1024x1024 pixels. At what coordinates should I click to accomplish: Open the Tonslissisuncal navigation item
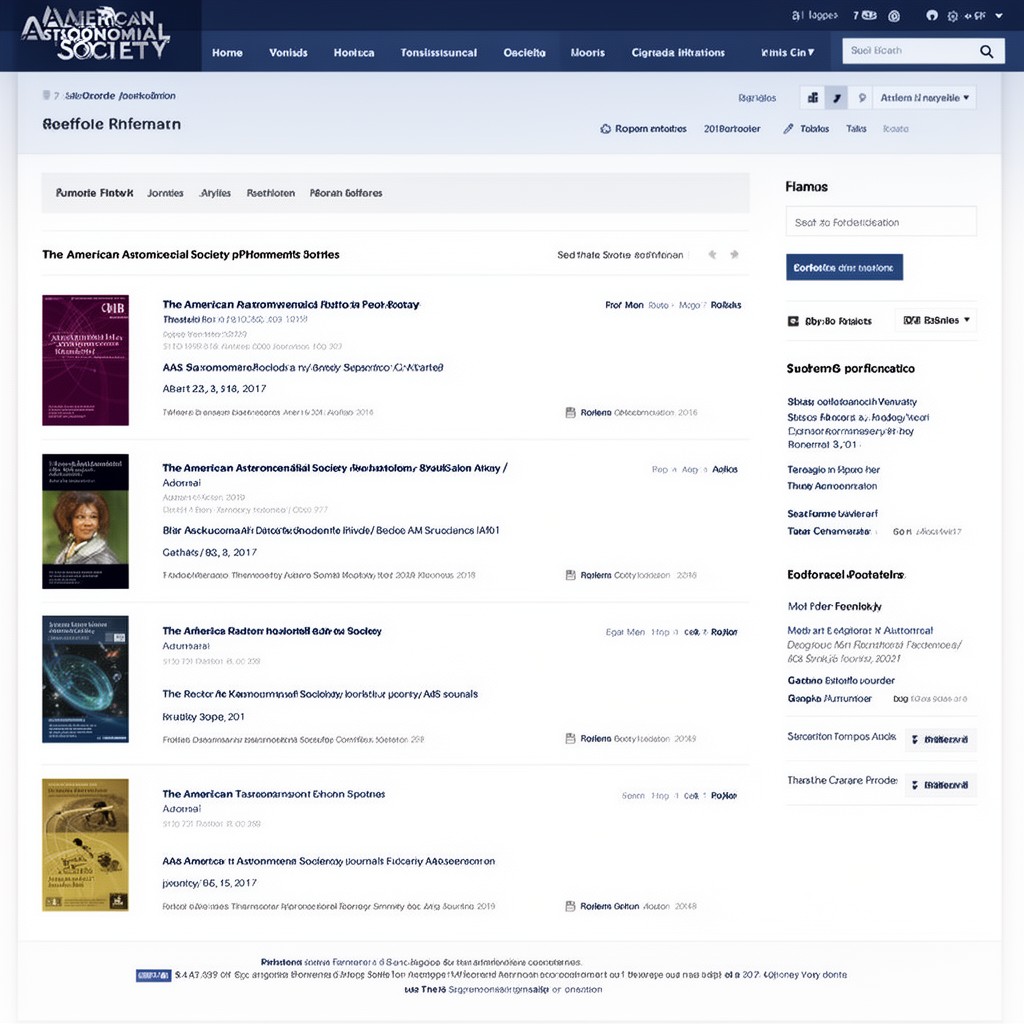point(439,53)
